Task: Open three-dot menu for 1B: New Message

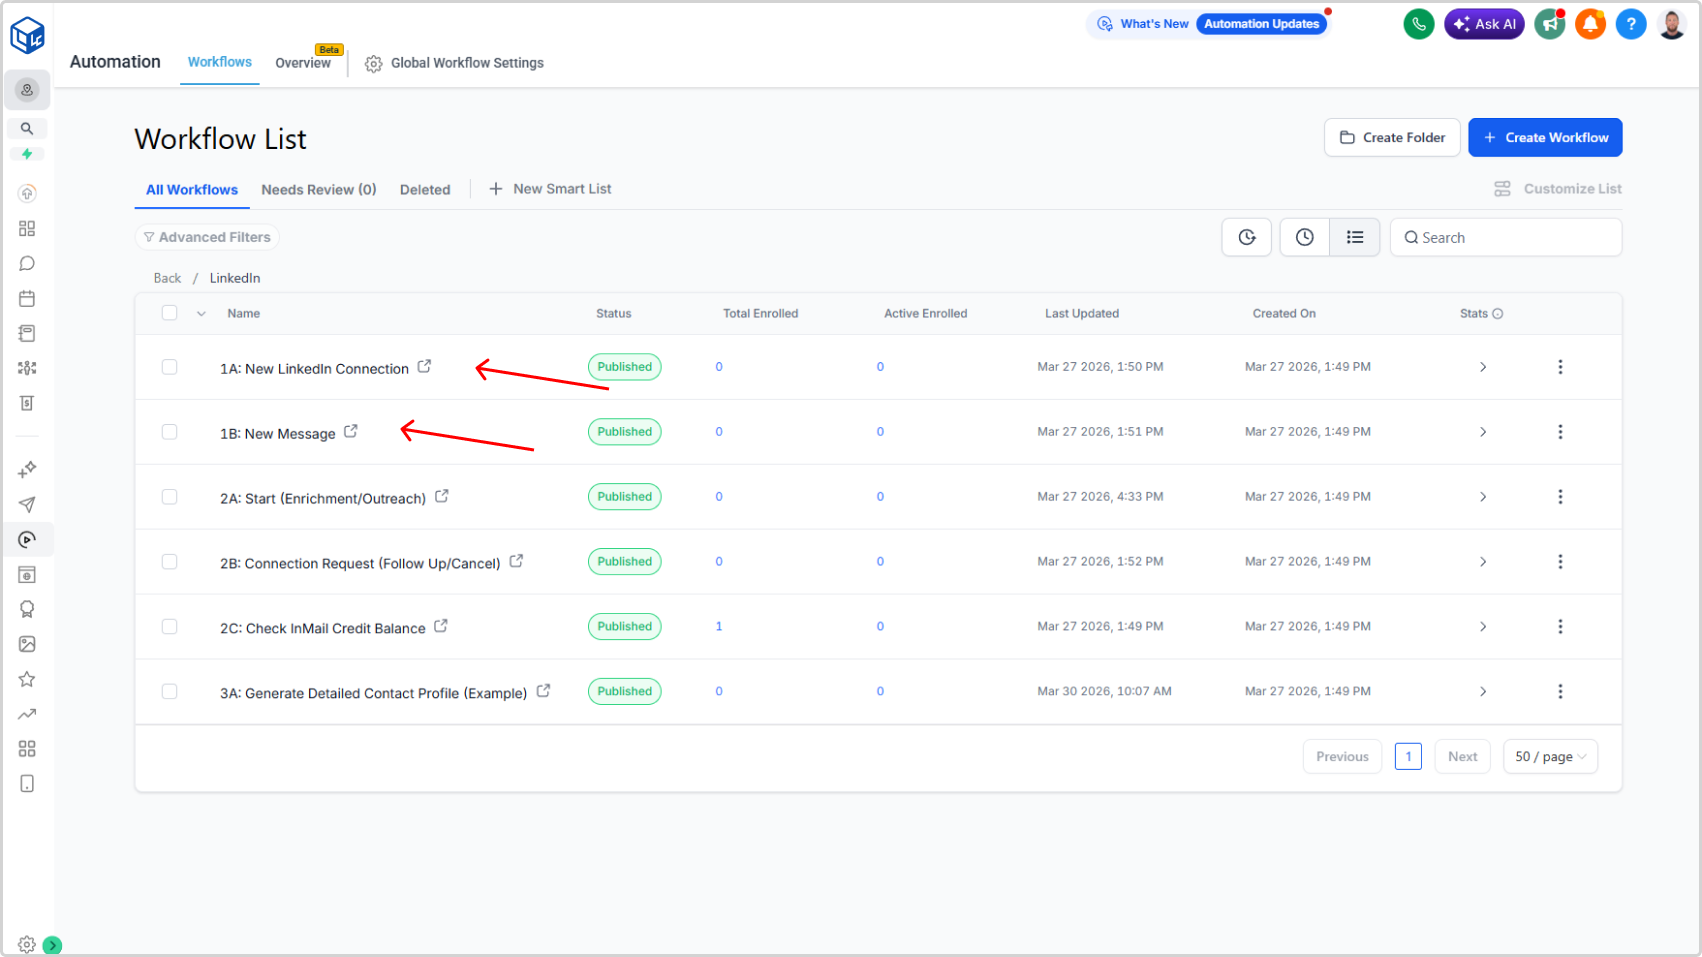Action: (1560, 432)
